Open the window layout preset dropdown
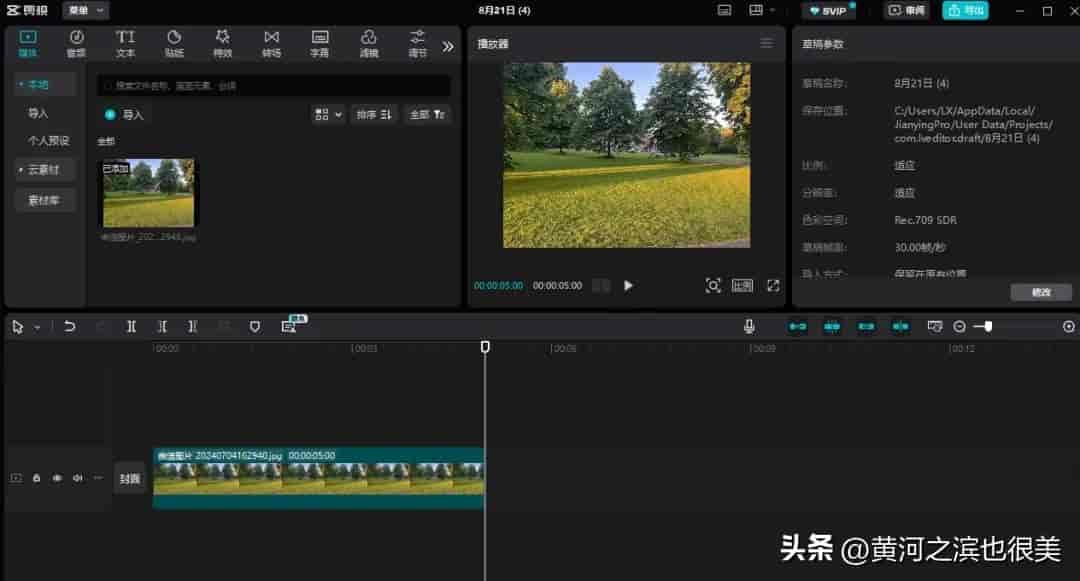This screenshot has width=1080, height=581. (762, 10)
